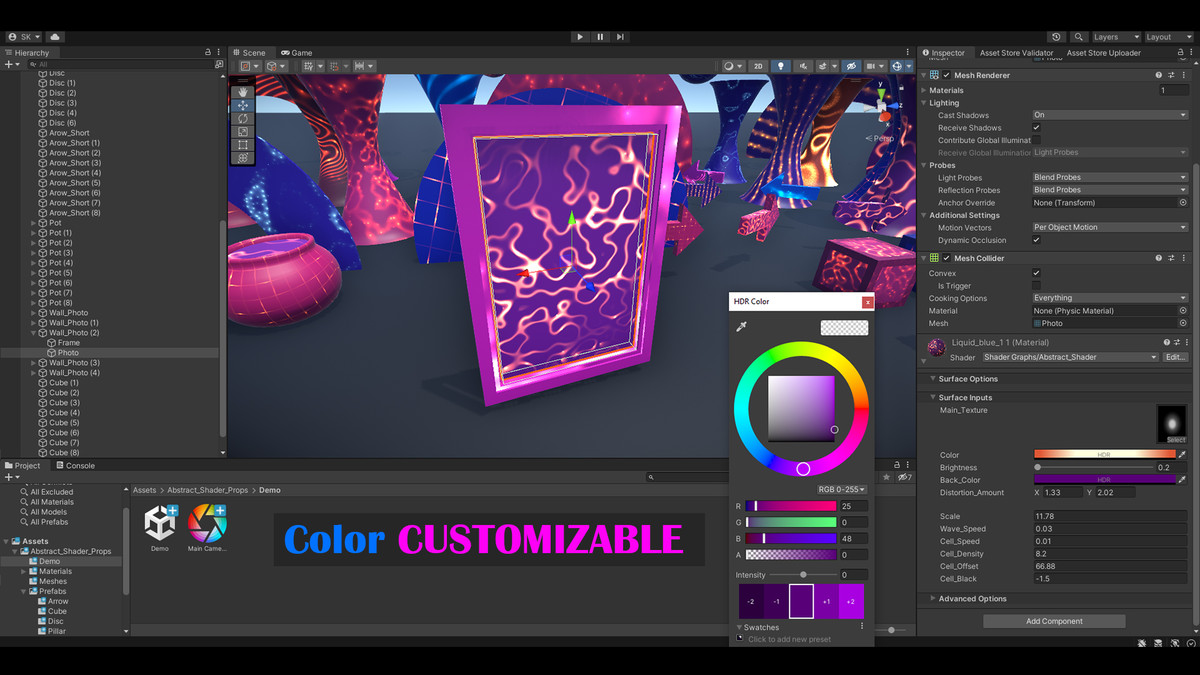1200x675 pixels.
Task: Toggle the Receive Shadows checkbox
Action: click(1037, 128)
